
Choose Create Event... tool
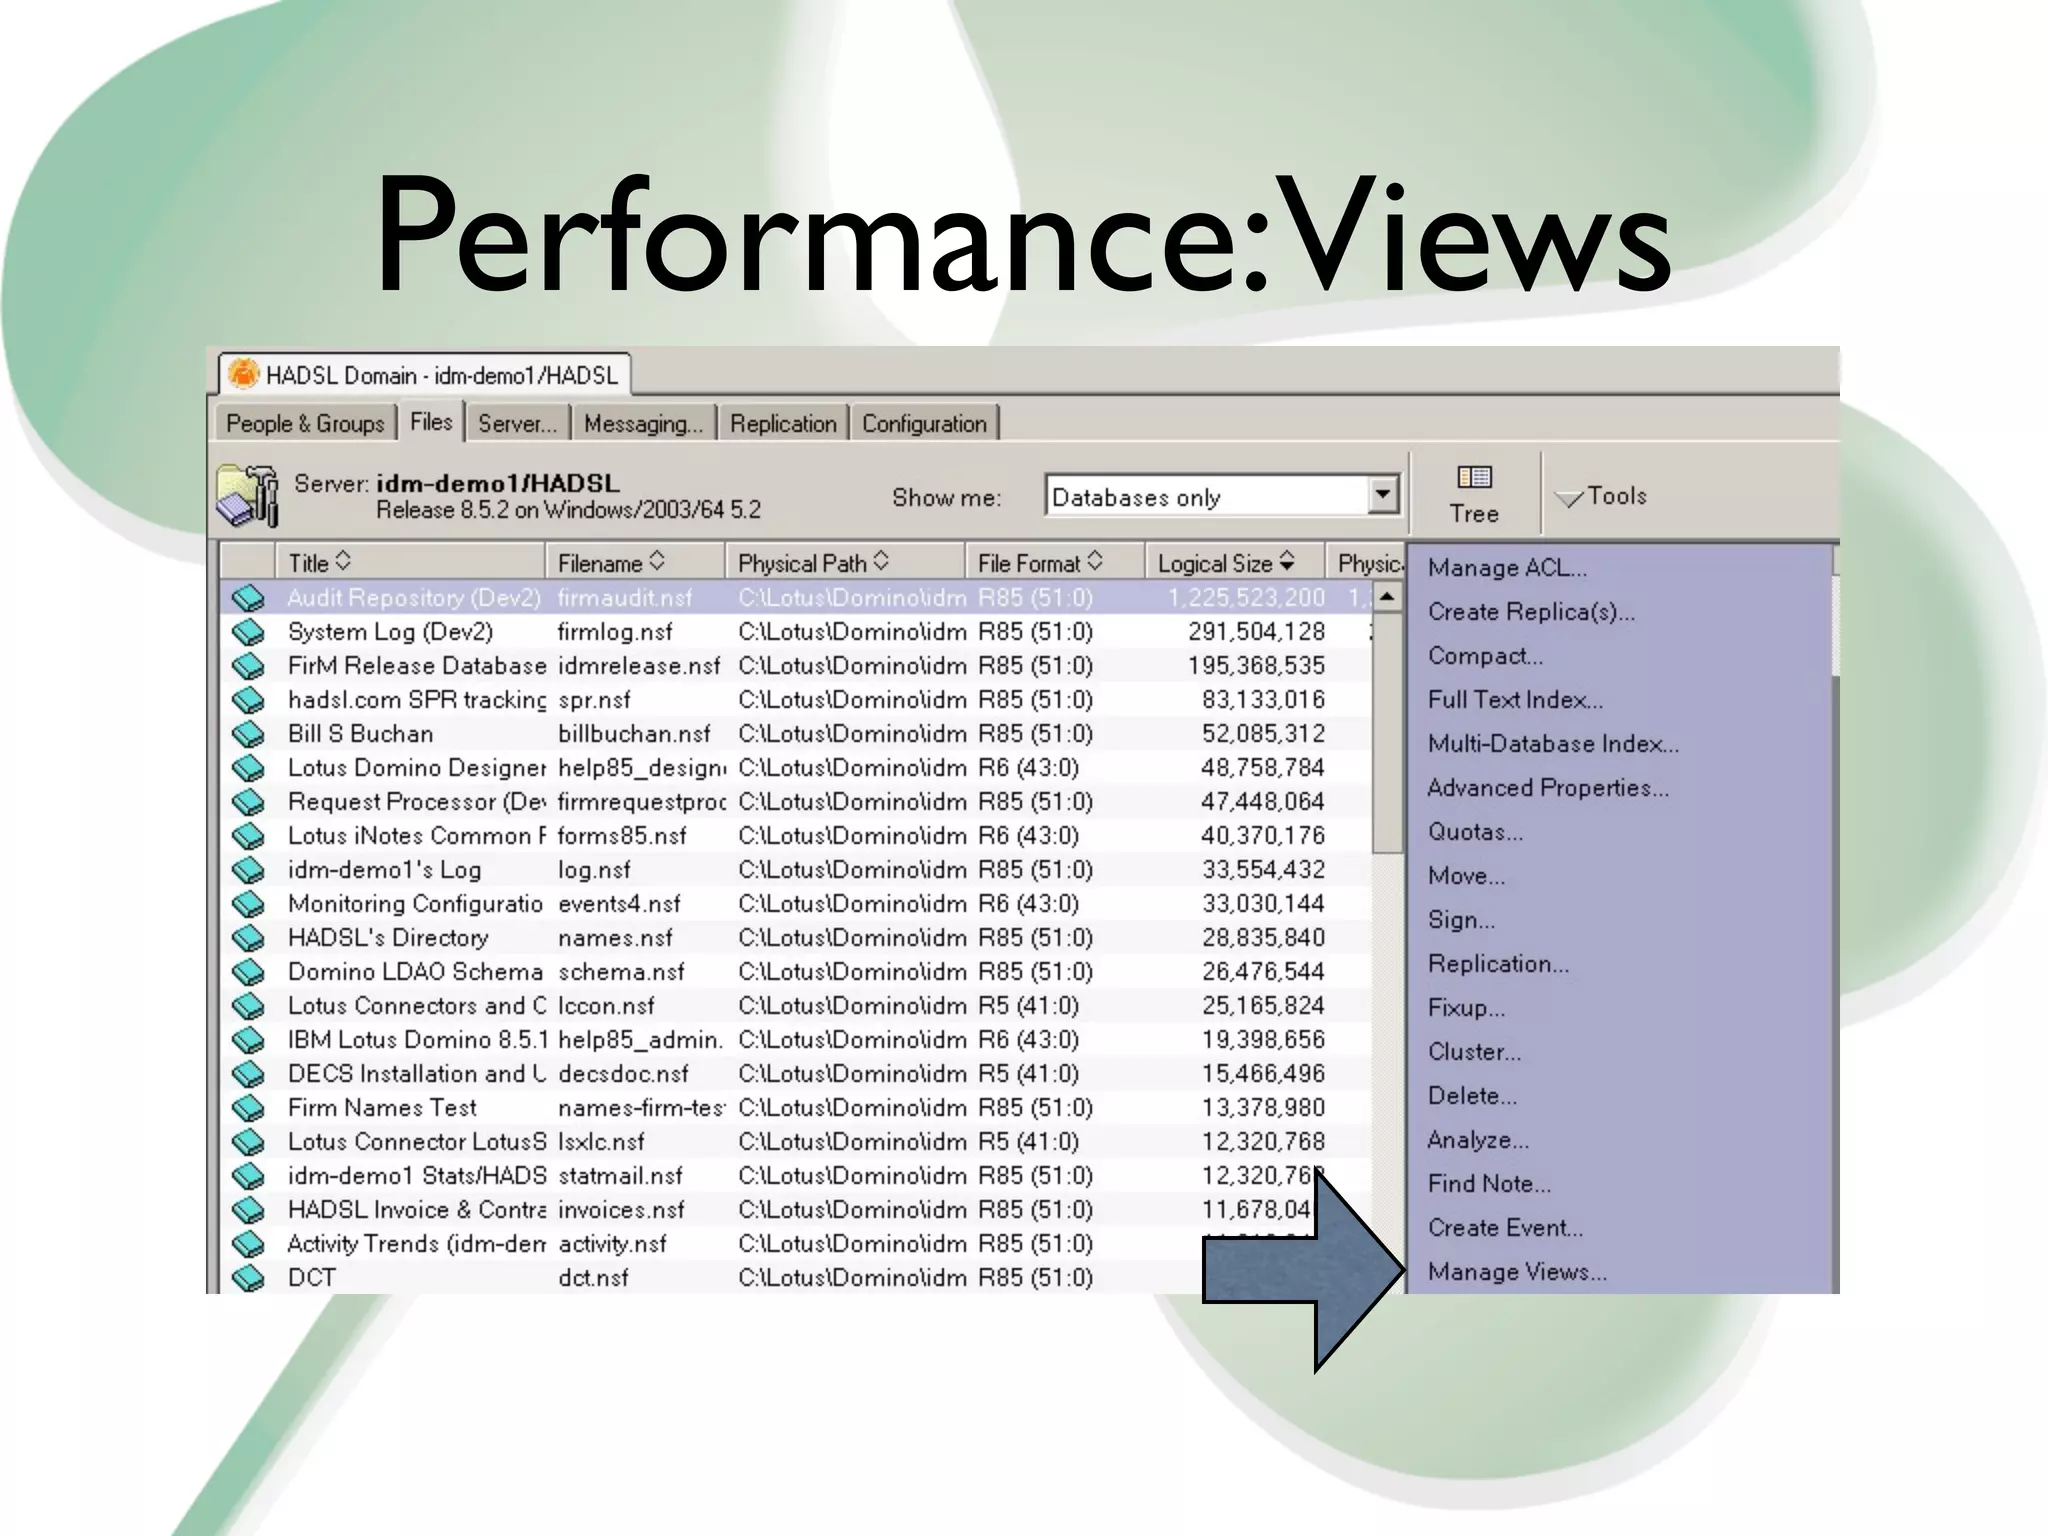(1505, 1228)
